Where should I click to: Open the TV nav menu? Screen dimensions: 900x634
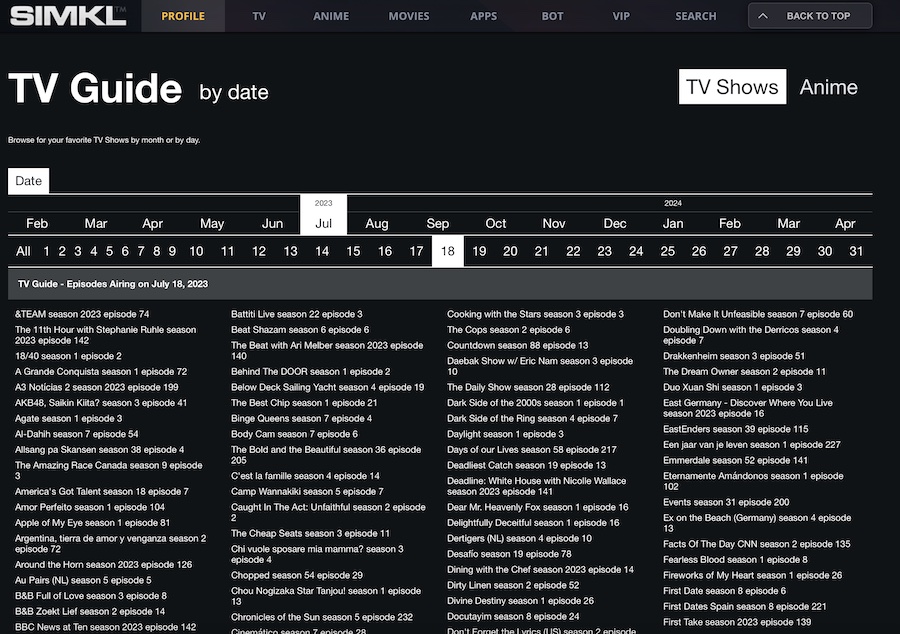tap(259, 16)
